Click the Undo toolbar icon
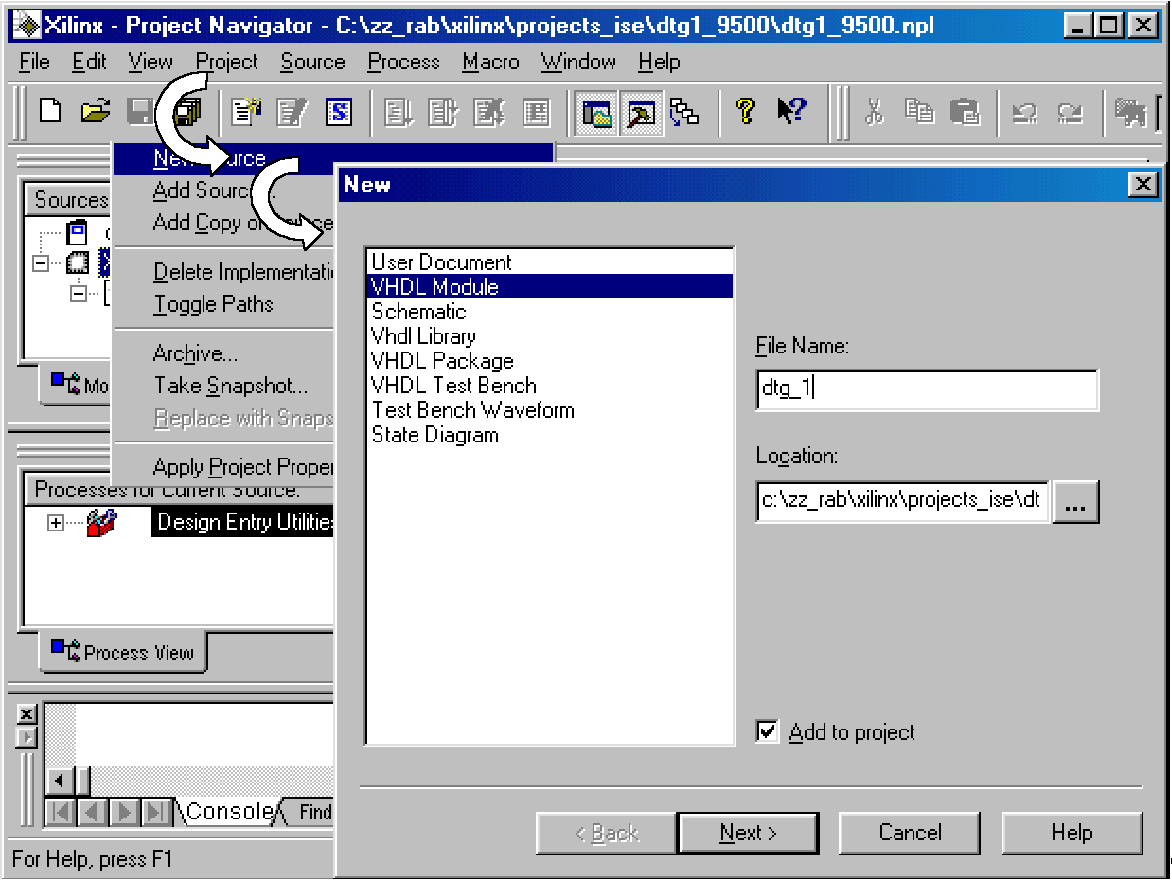1172x881 pixels. point(1025,112)
